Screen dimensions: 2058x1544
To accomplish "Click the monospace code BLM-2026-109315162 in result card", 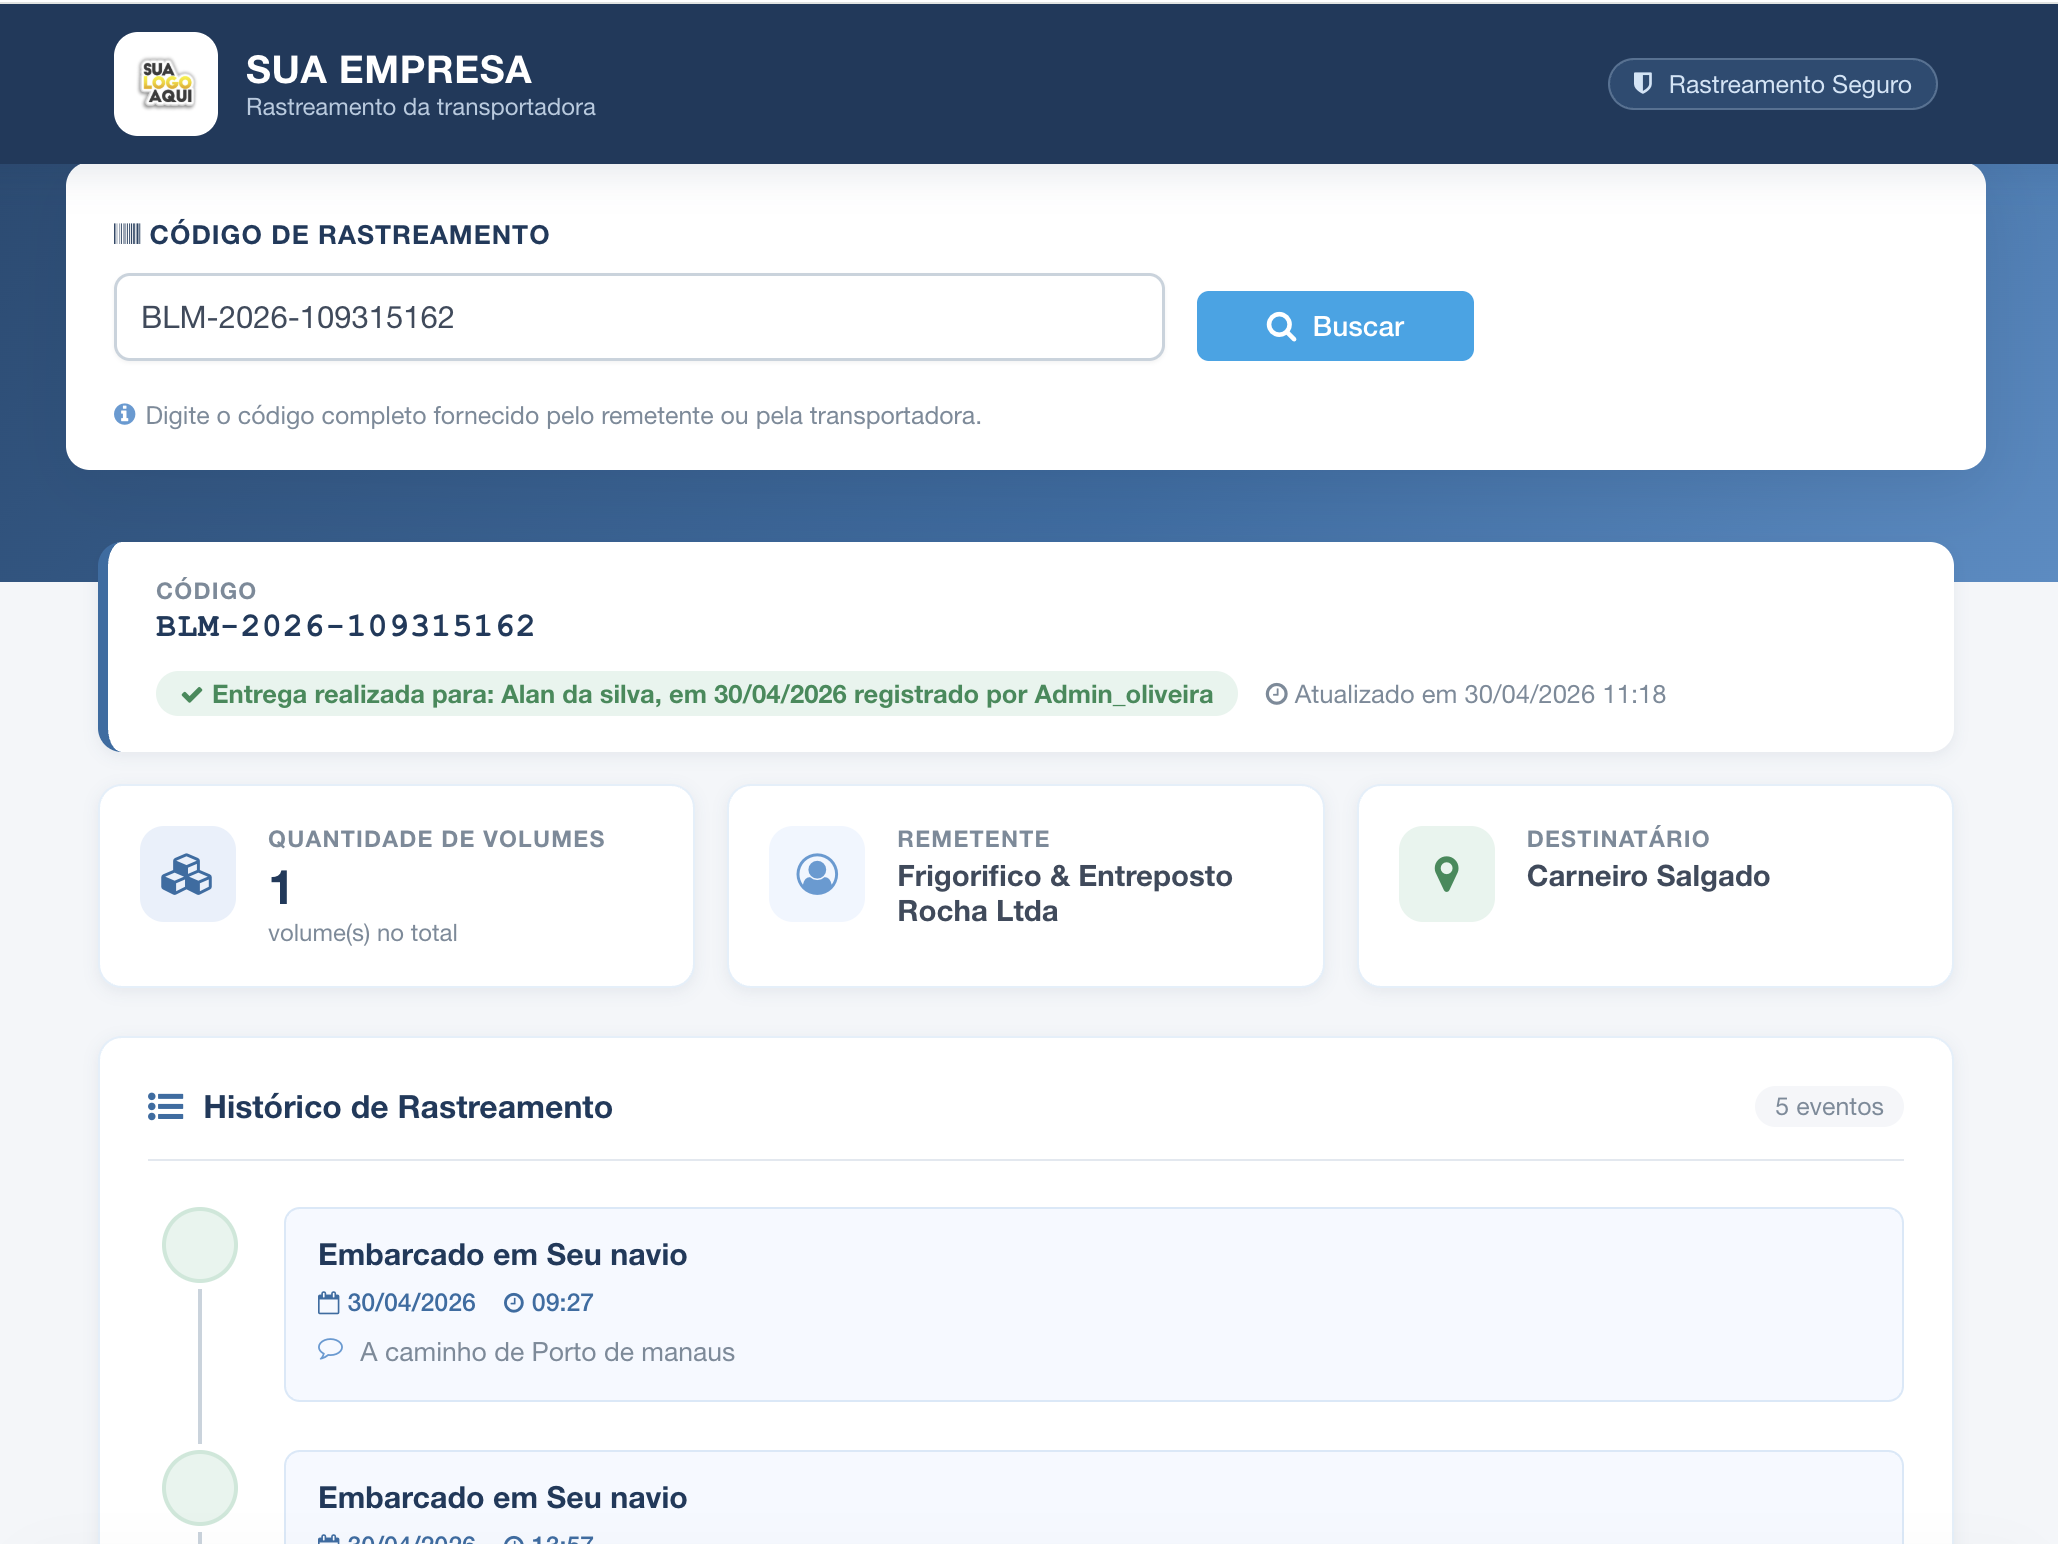I will click(345, 626).
